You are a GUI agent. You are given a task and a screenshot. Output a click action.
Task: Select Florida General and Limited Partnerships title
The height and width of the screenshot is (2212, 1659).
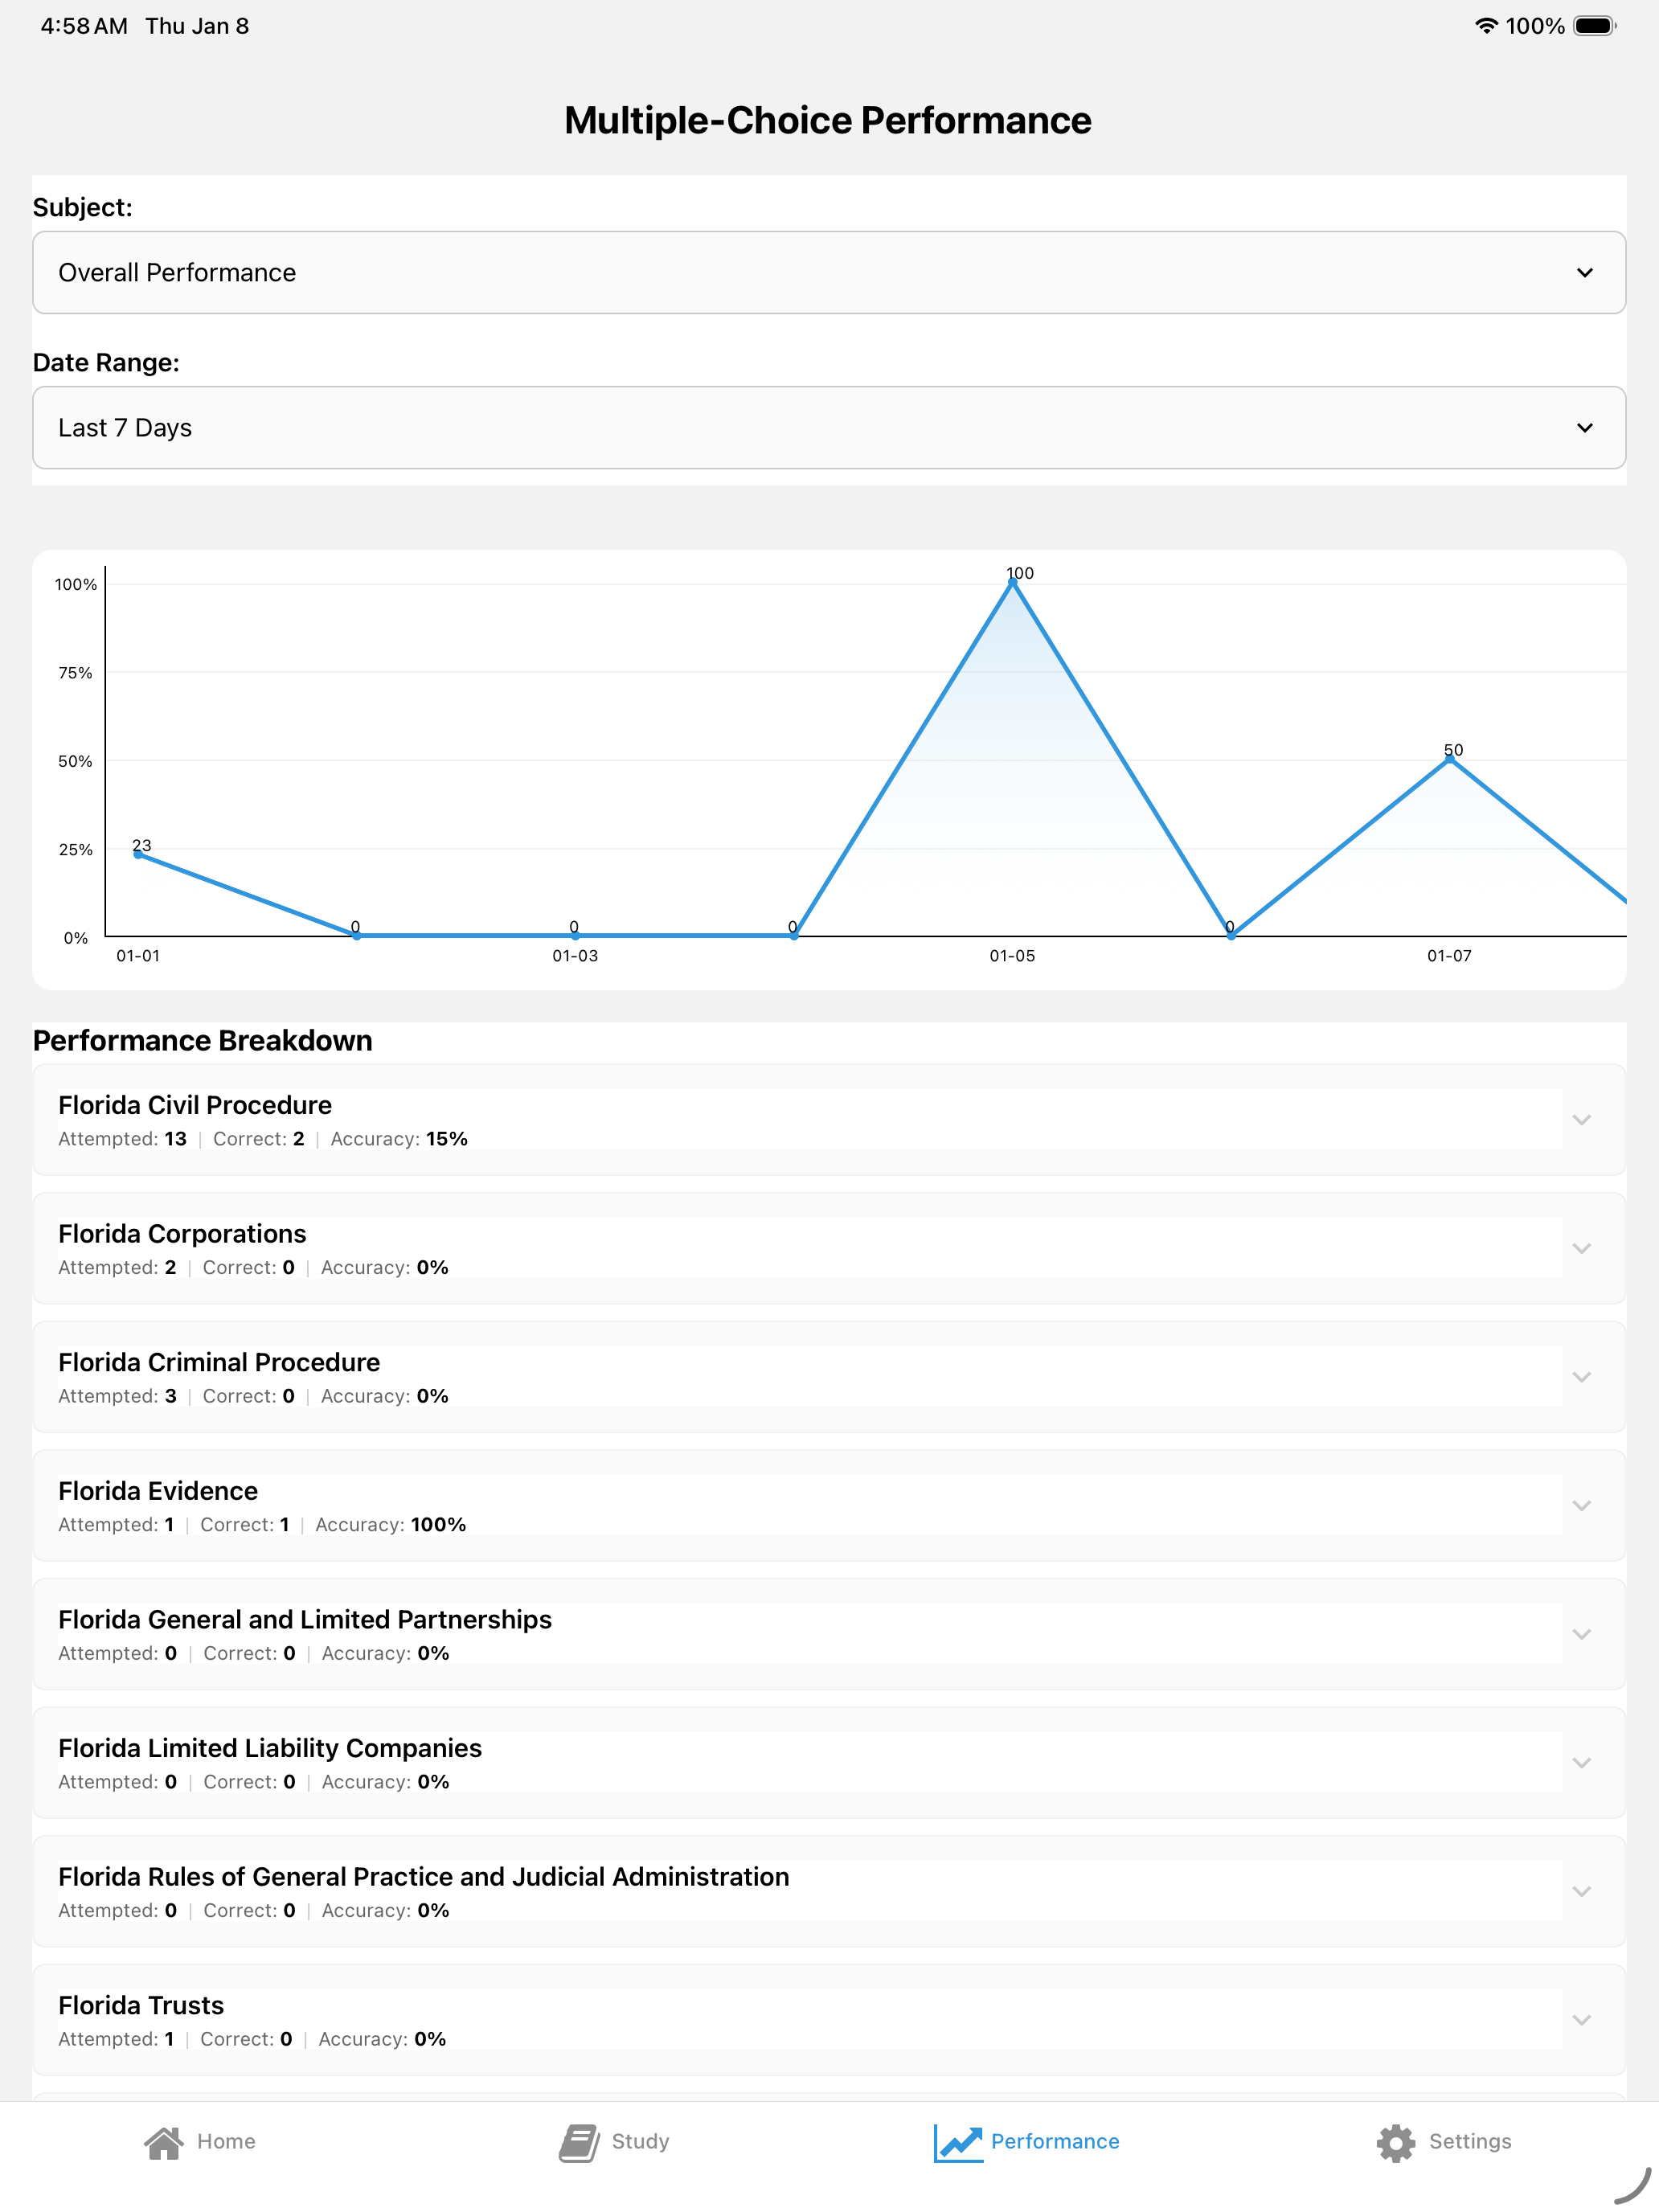pyautogui.click(x=305, y=1619)
